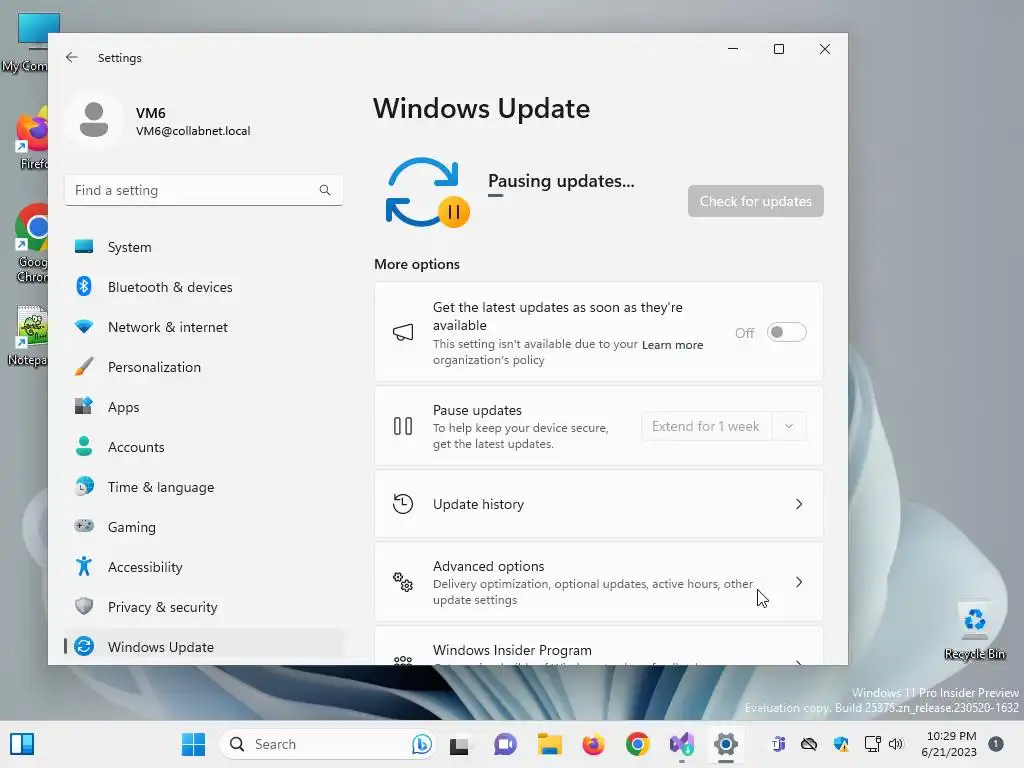Viewport: 1024px width, 768px height.
Task: Click the Pausing updates progress bar
Action: click(x=496, y=195)
